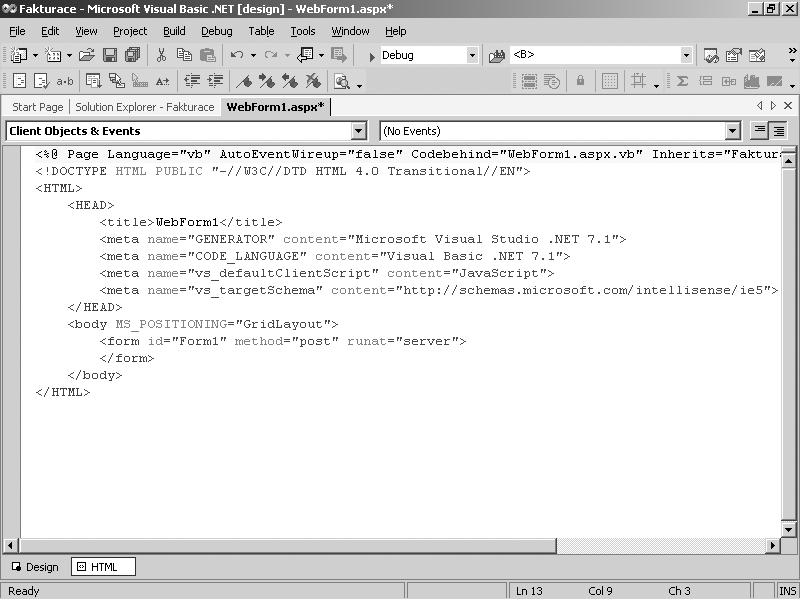
Task: Toggle the Show Grid icon
Action: tap(610, 81)
